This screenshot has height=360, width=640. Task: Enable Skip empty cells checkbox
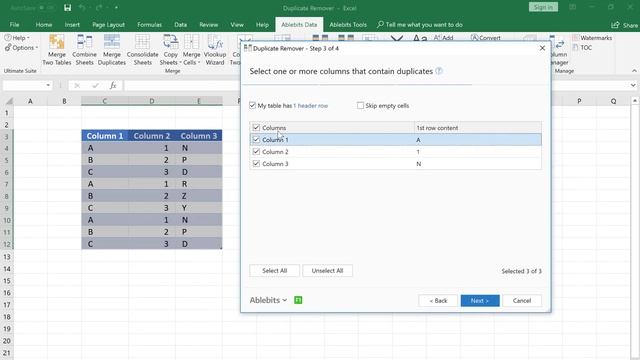point(360,105)
